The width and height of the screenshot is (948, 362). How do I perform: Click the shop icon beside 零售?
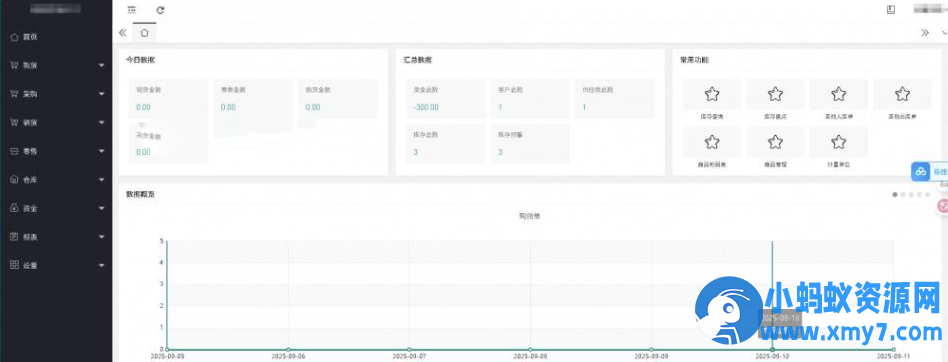coord(15,151)
